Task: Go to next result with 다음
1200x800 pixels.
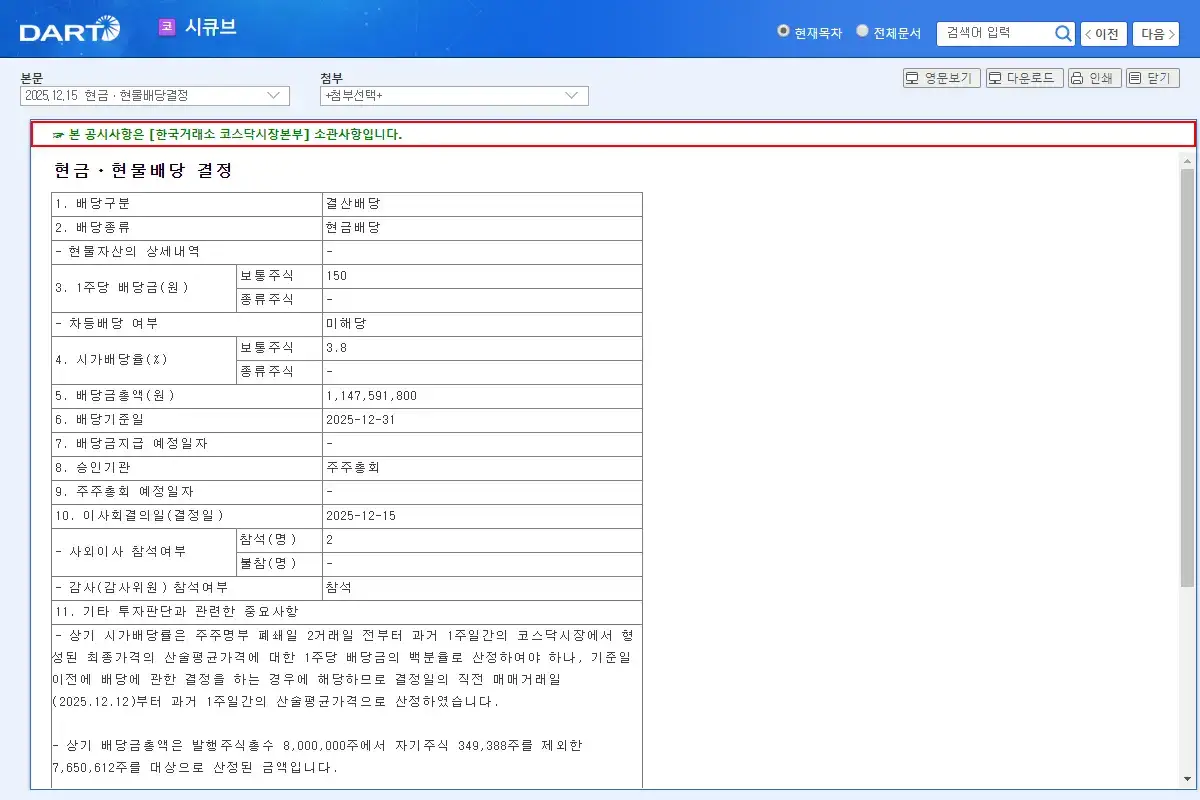Action: click(1155, 34)
